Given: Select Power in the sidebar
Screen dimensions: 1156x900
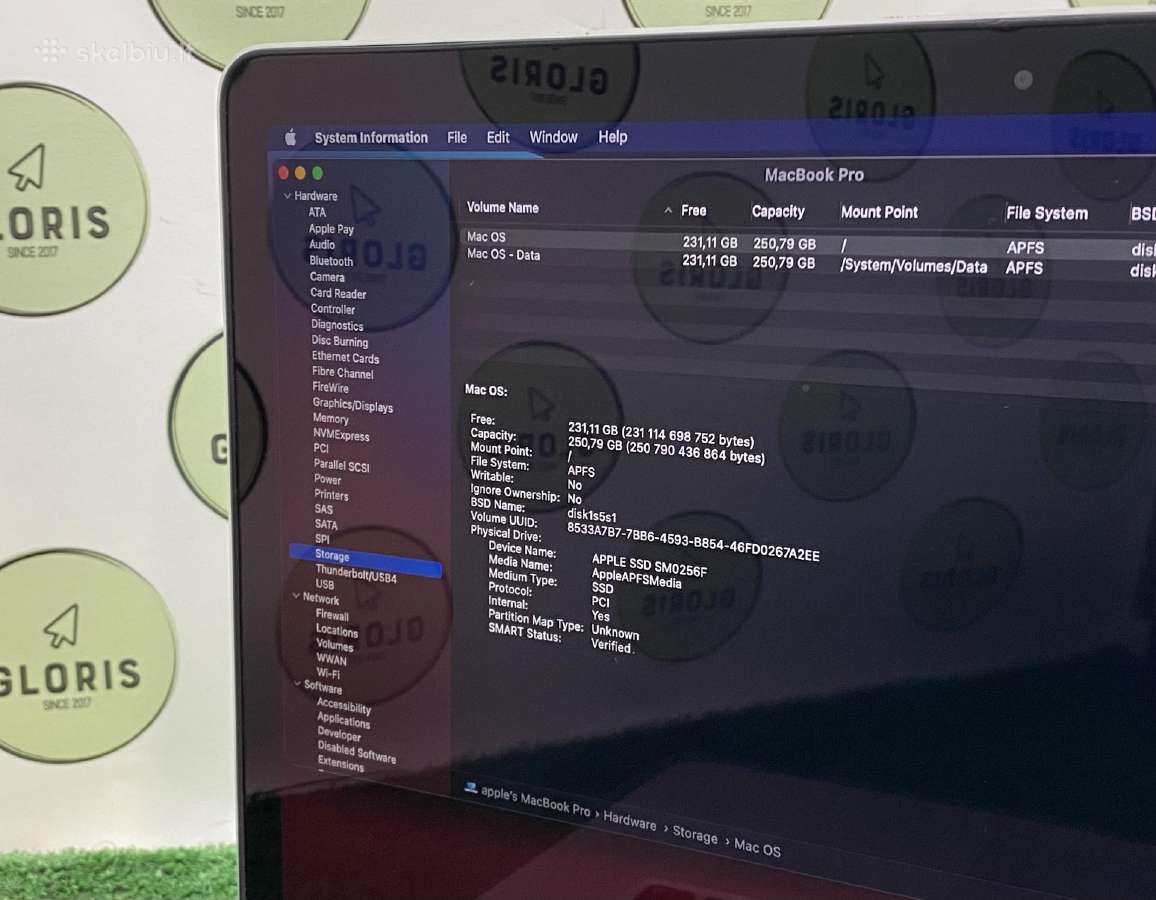Looking at the screenshot, I should coord(327,479).
